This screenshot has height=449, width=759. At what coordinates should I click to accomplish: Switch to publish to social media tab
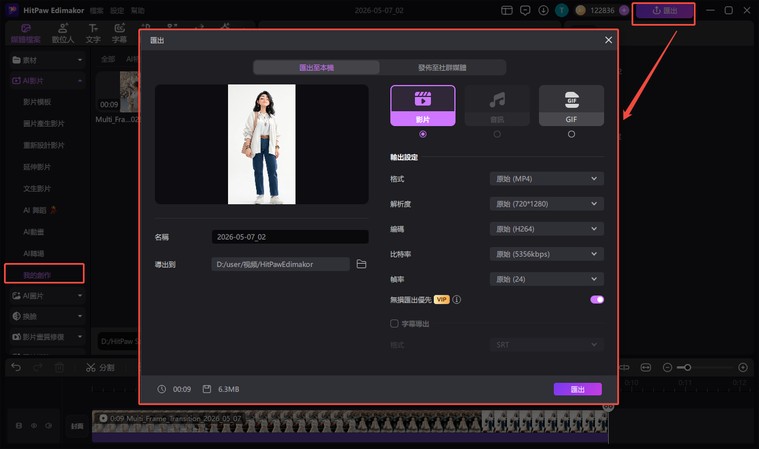pos(442,67)
